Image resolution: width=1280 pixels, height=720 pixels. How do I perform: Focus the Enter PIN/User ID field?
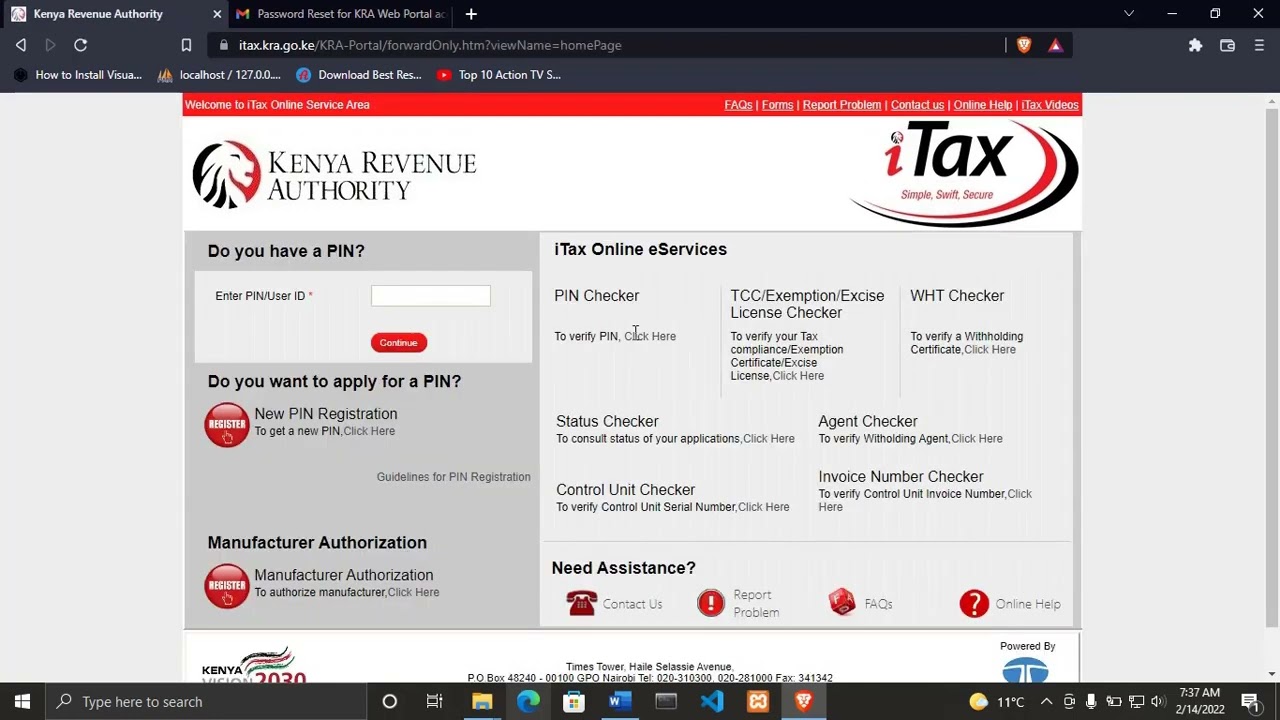[x=431, y=295]
